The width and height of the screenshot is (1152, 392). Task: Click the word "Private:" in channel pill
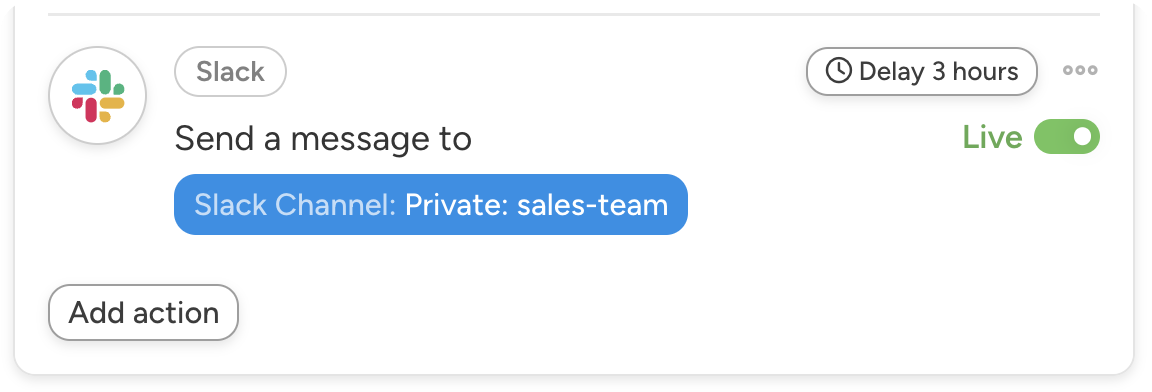tap(457, 205)
